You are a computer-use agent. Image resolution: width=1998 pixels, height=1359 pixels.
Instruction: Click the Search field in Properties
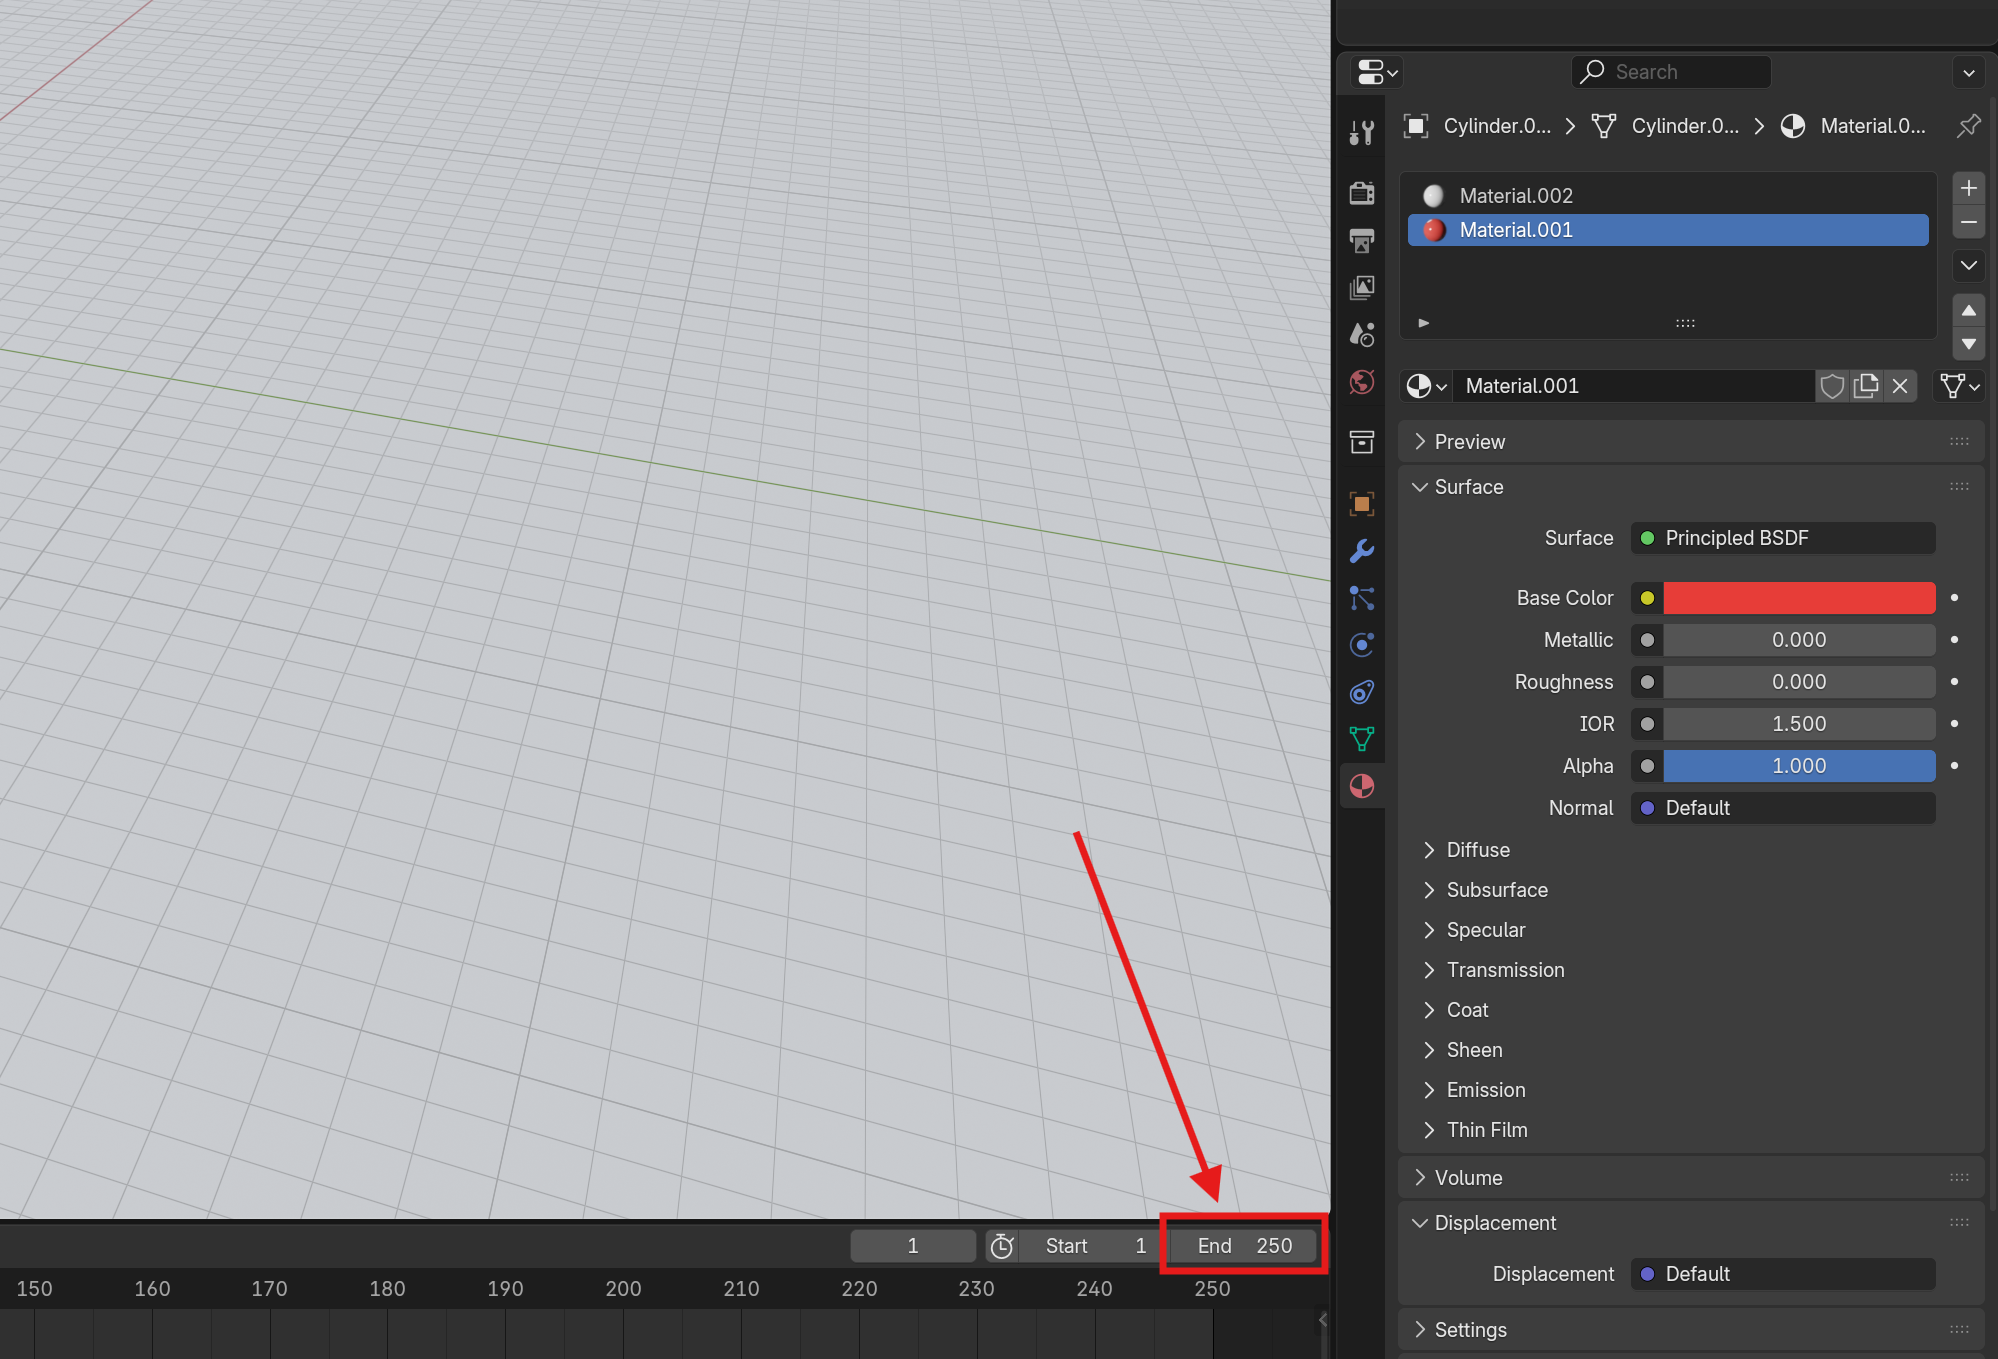pos(1671,72)
